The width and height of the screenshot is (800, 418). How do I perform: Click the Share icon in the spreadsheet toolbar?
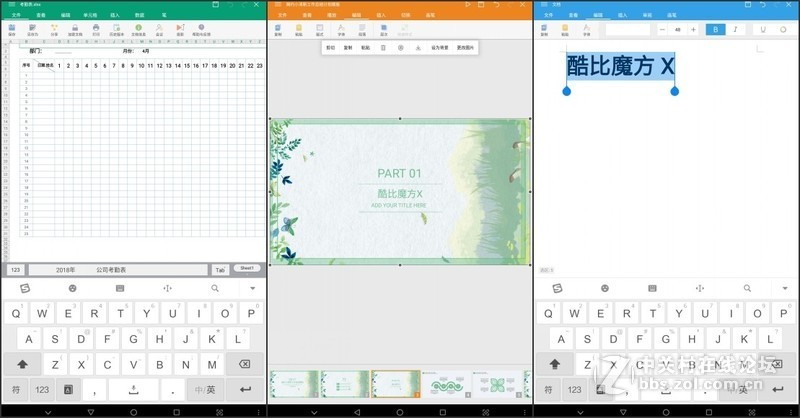tap(54, 30)
